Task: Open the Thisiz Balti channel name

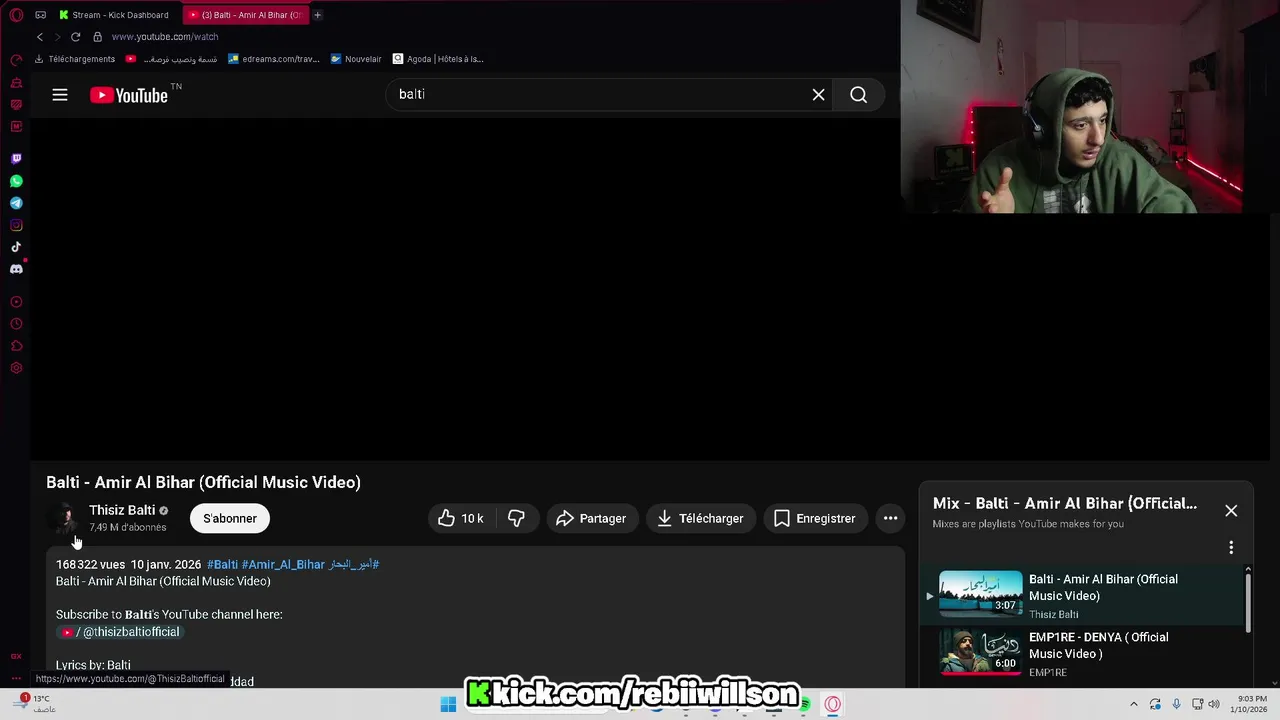Action: click(122, 510)
